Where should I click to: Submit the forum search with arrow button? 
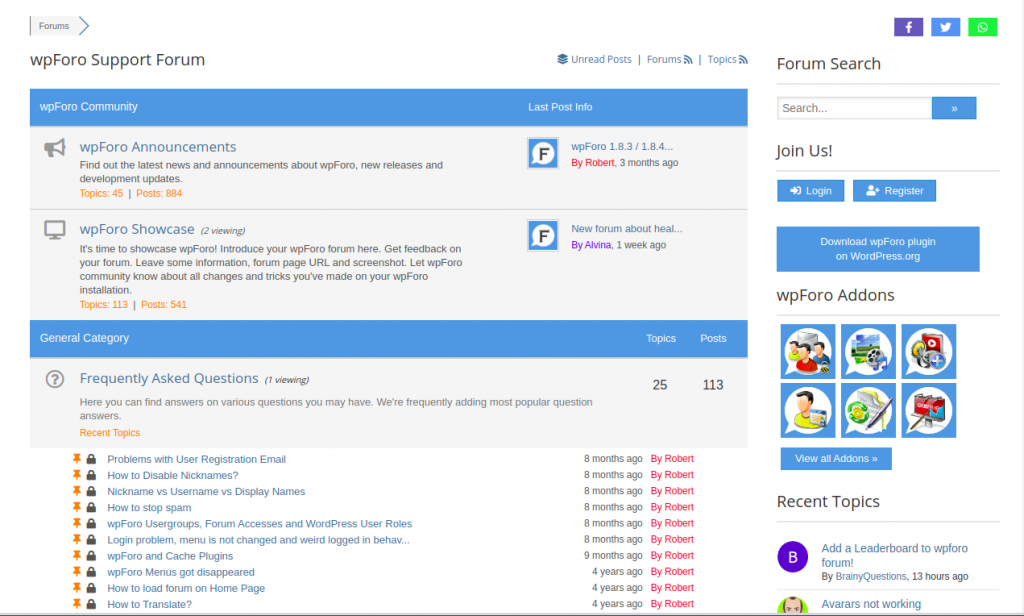[x=954, y=108]
